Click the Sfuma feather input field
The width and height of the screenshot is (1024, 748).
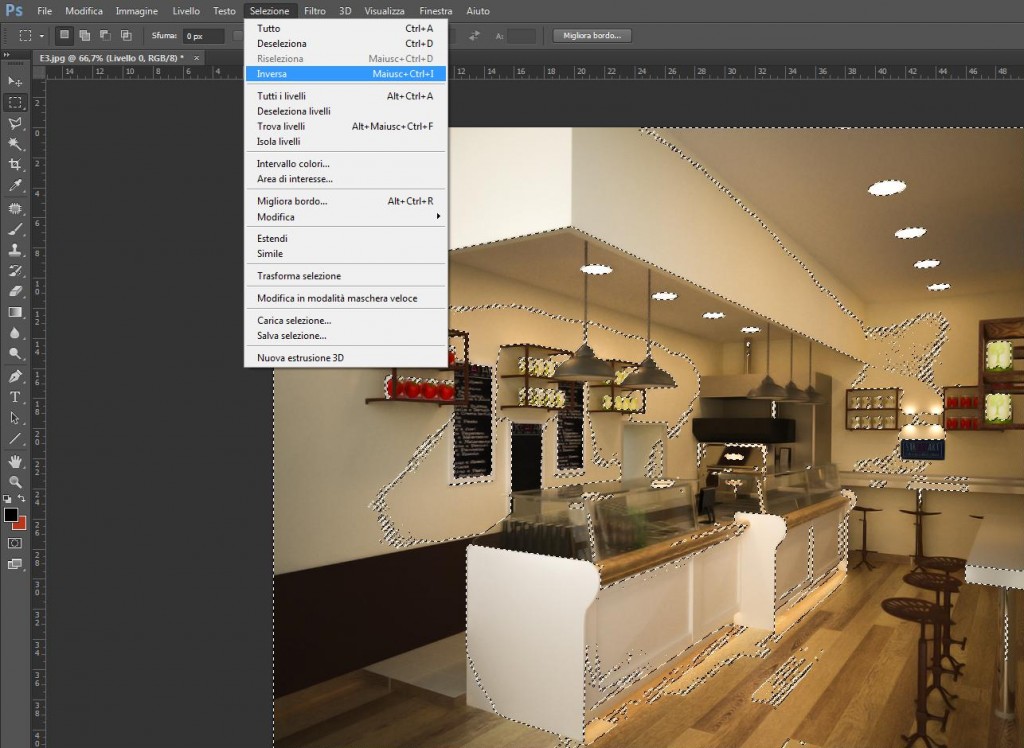[x=203, y=36]
